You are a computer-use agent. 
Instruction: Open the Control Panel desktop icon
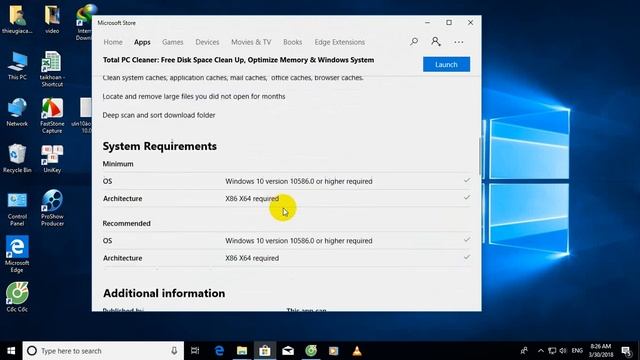pos(17,209)
